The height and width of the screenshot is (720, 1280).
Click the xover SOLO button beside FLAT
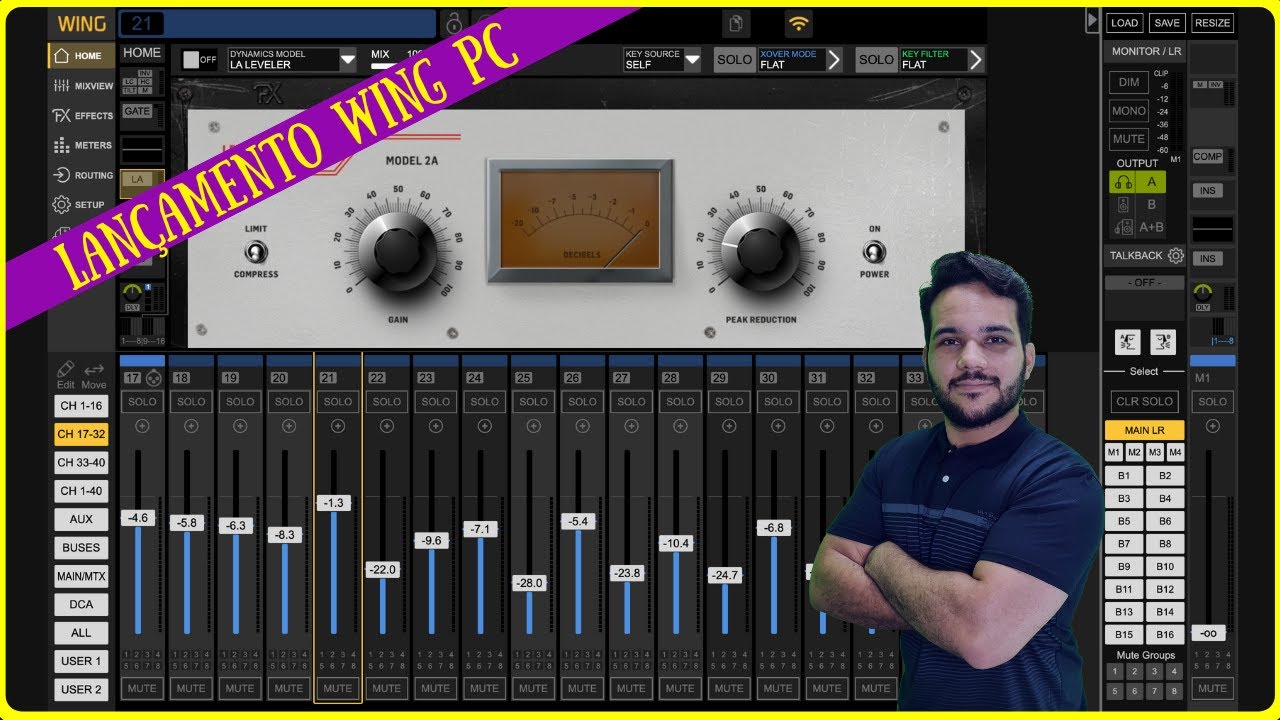pos(734,60)
